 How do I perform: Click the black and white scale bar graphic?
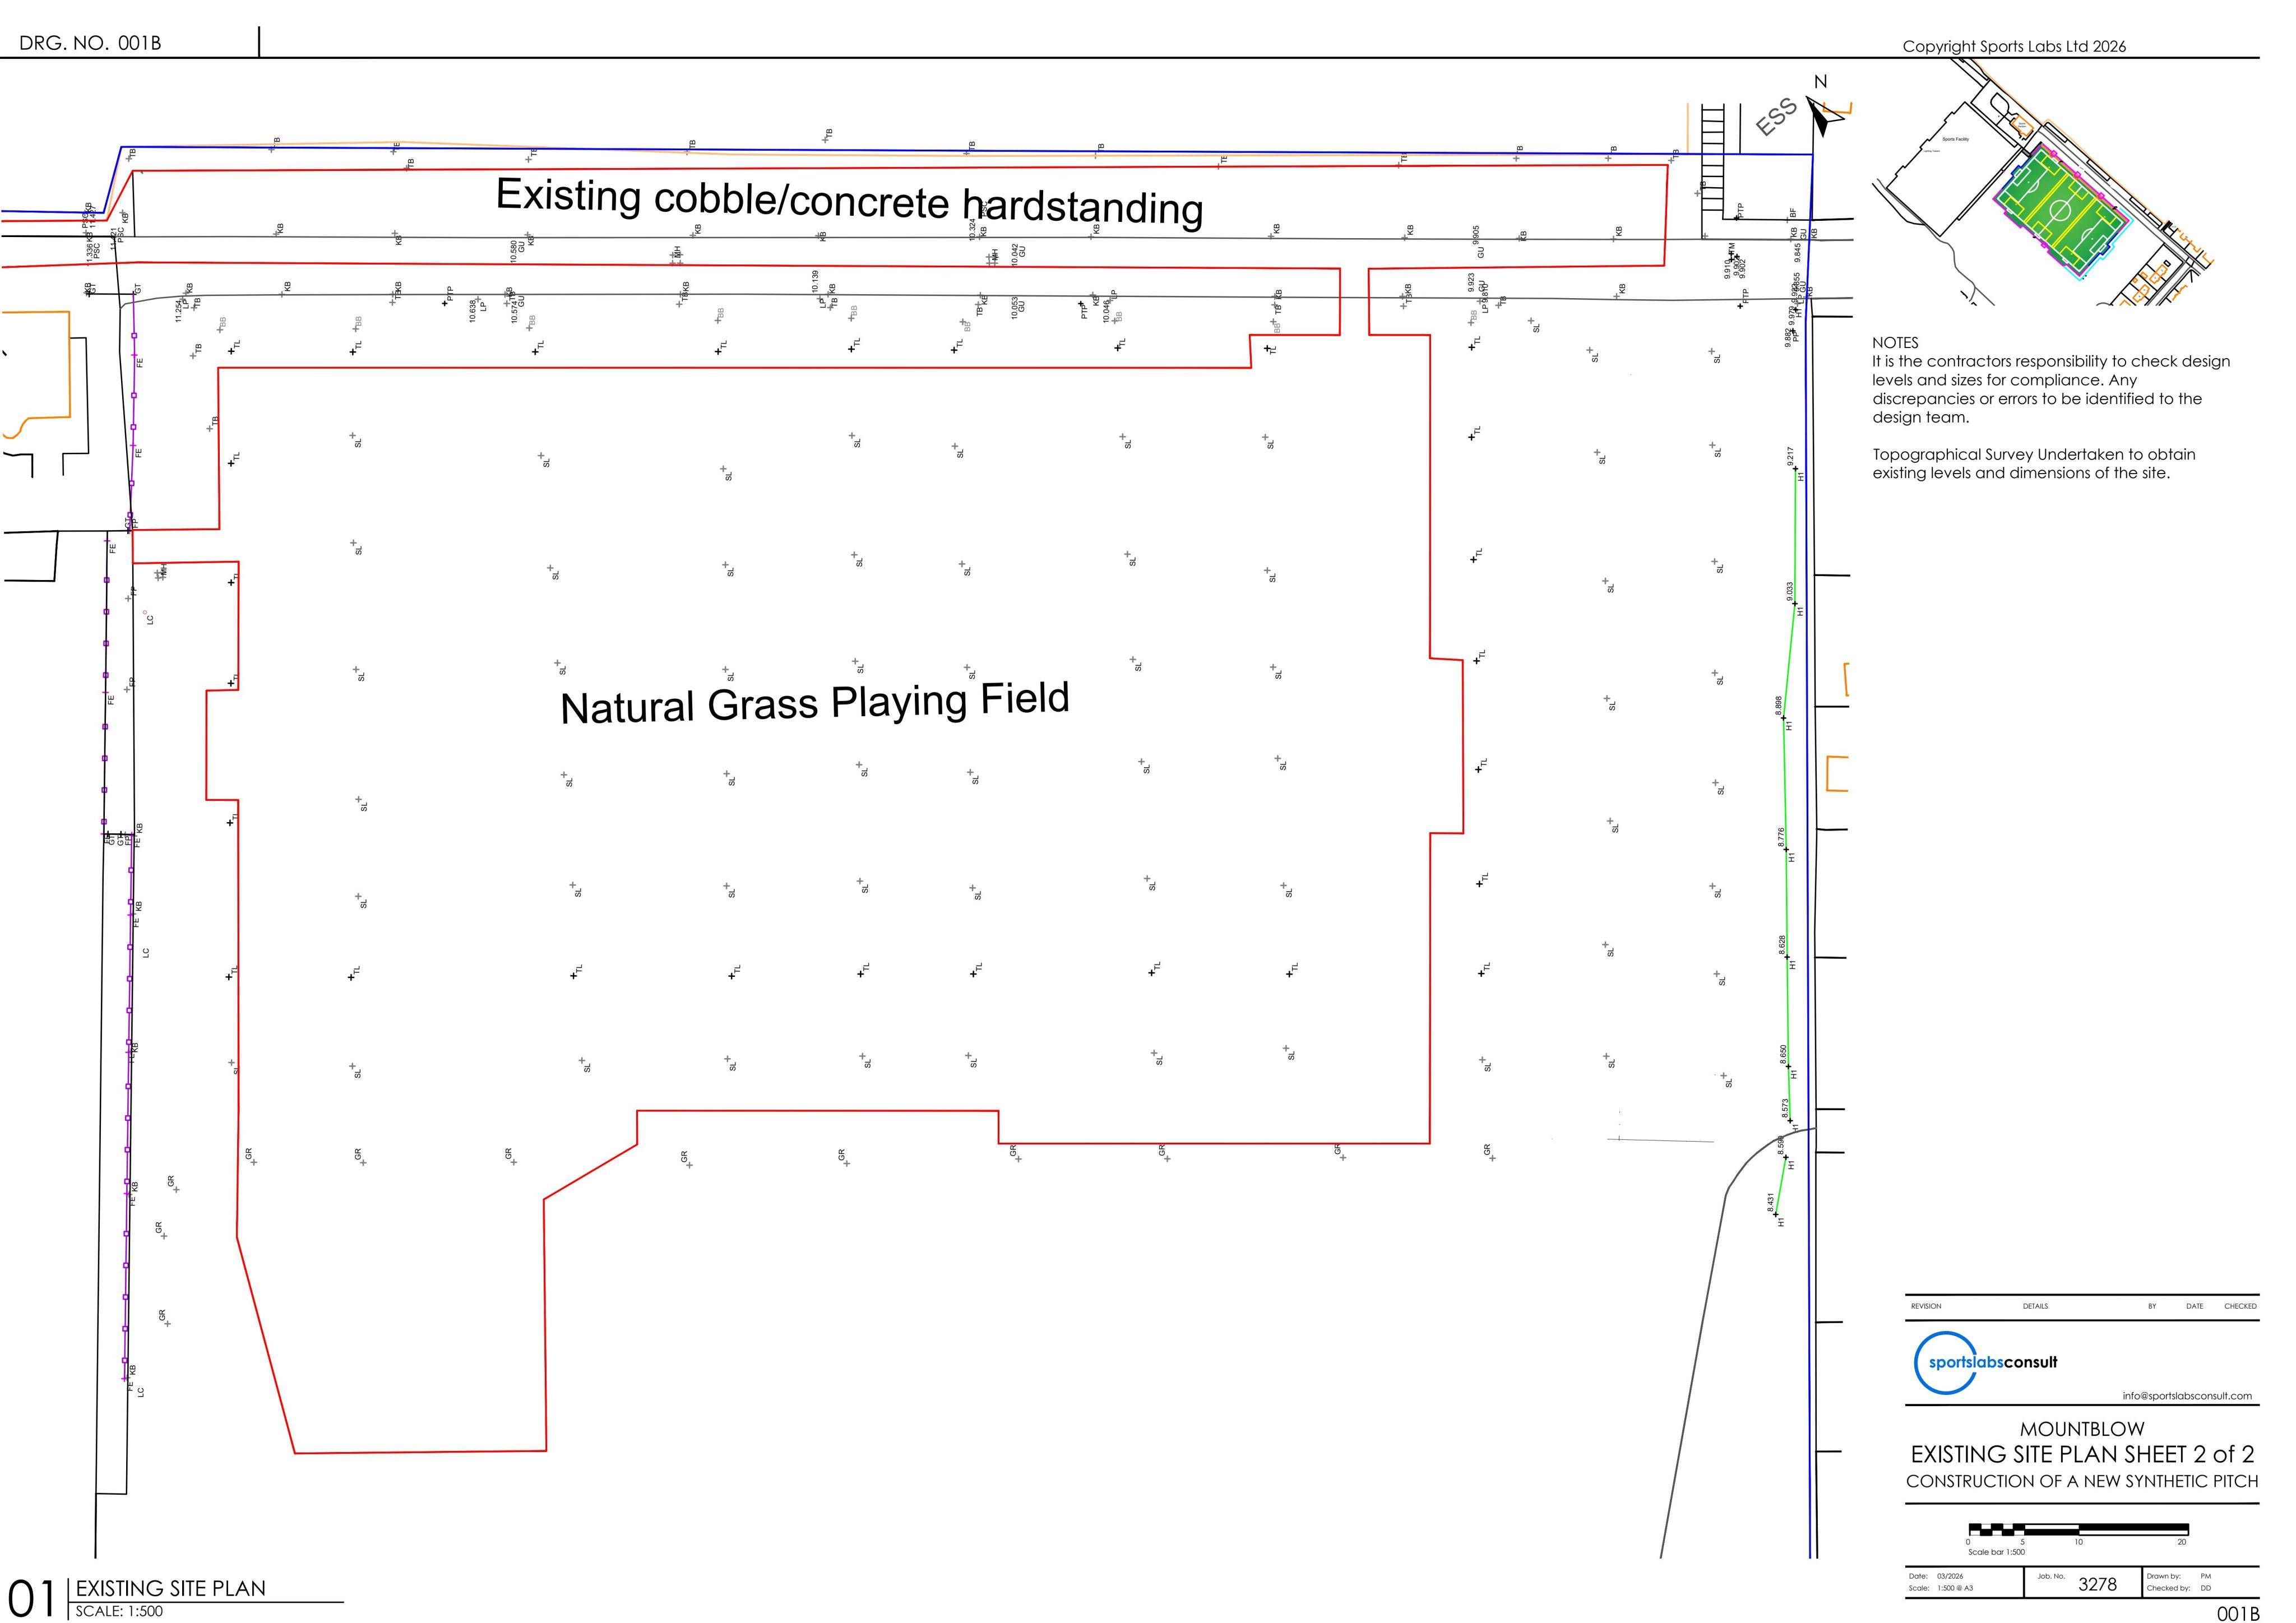click(2078, 1529)
